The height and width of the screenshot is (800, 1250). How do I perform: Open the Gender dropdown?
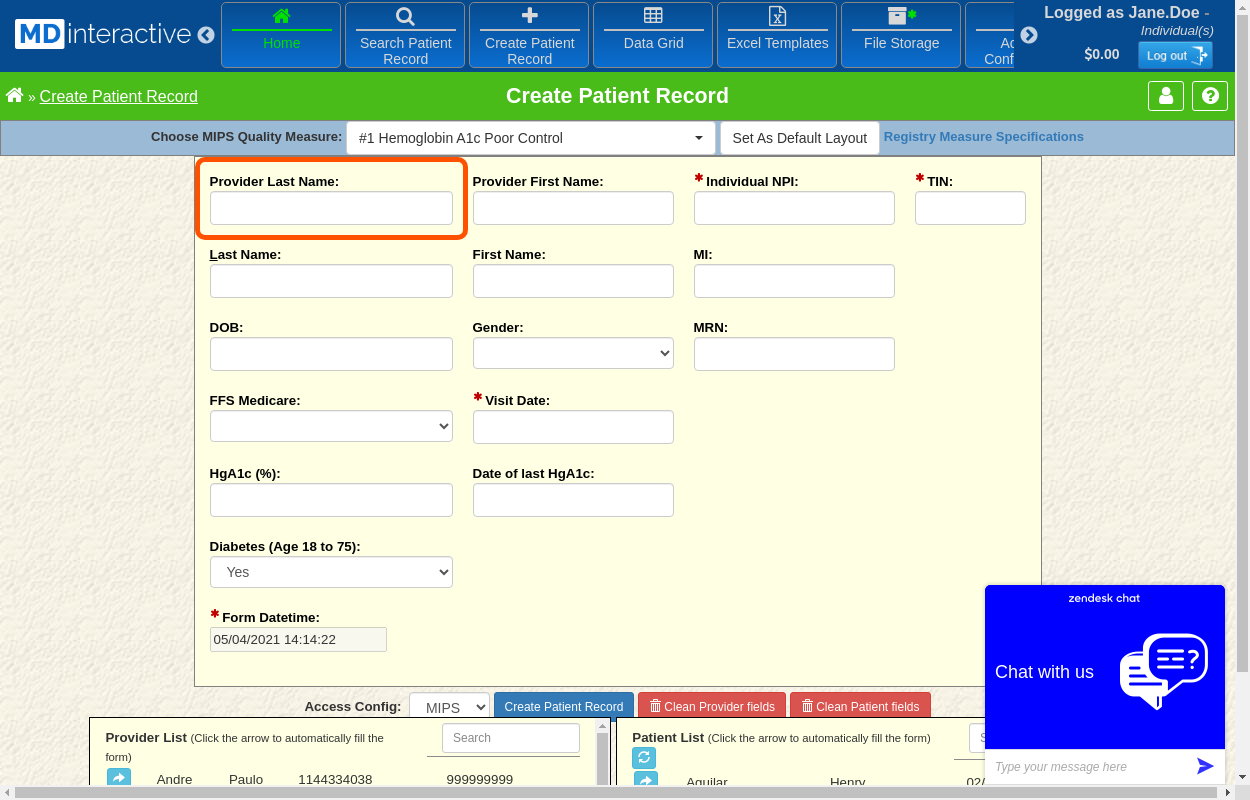573,353
